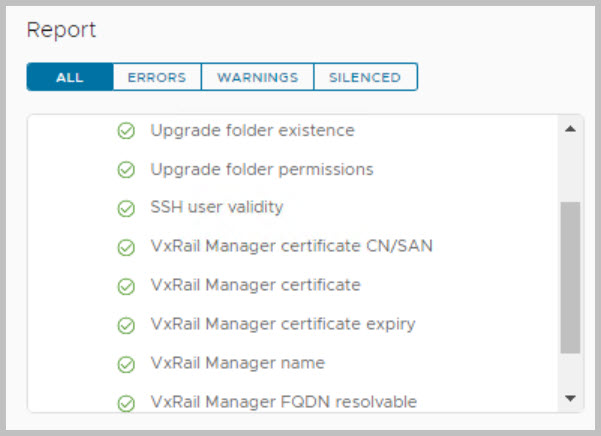
Task: Show only ERRORS in the report
Action: click(157, 77)
